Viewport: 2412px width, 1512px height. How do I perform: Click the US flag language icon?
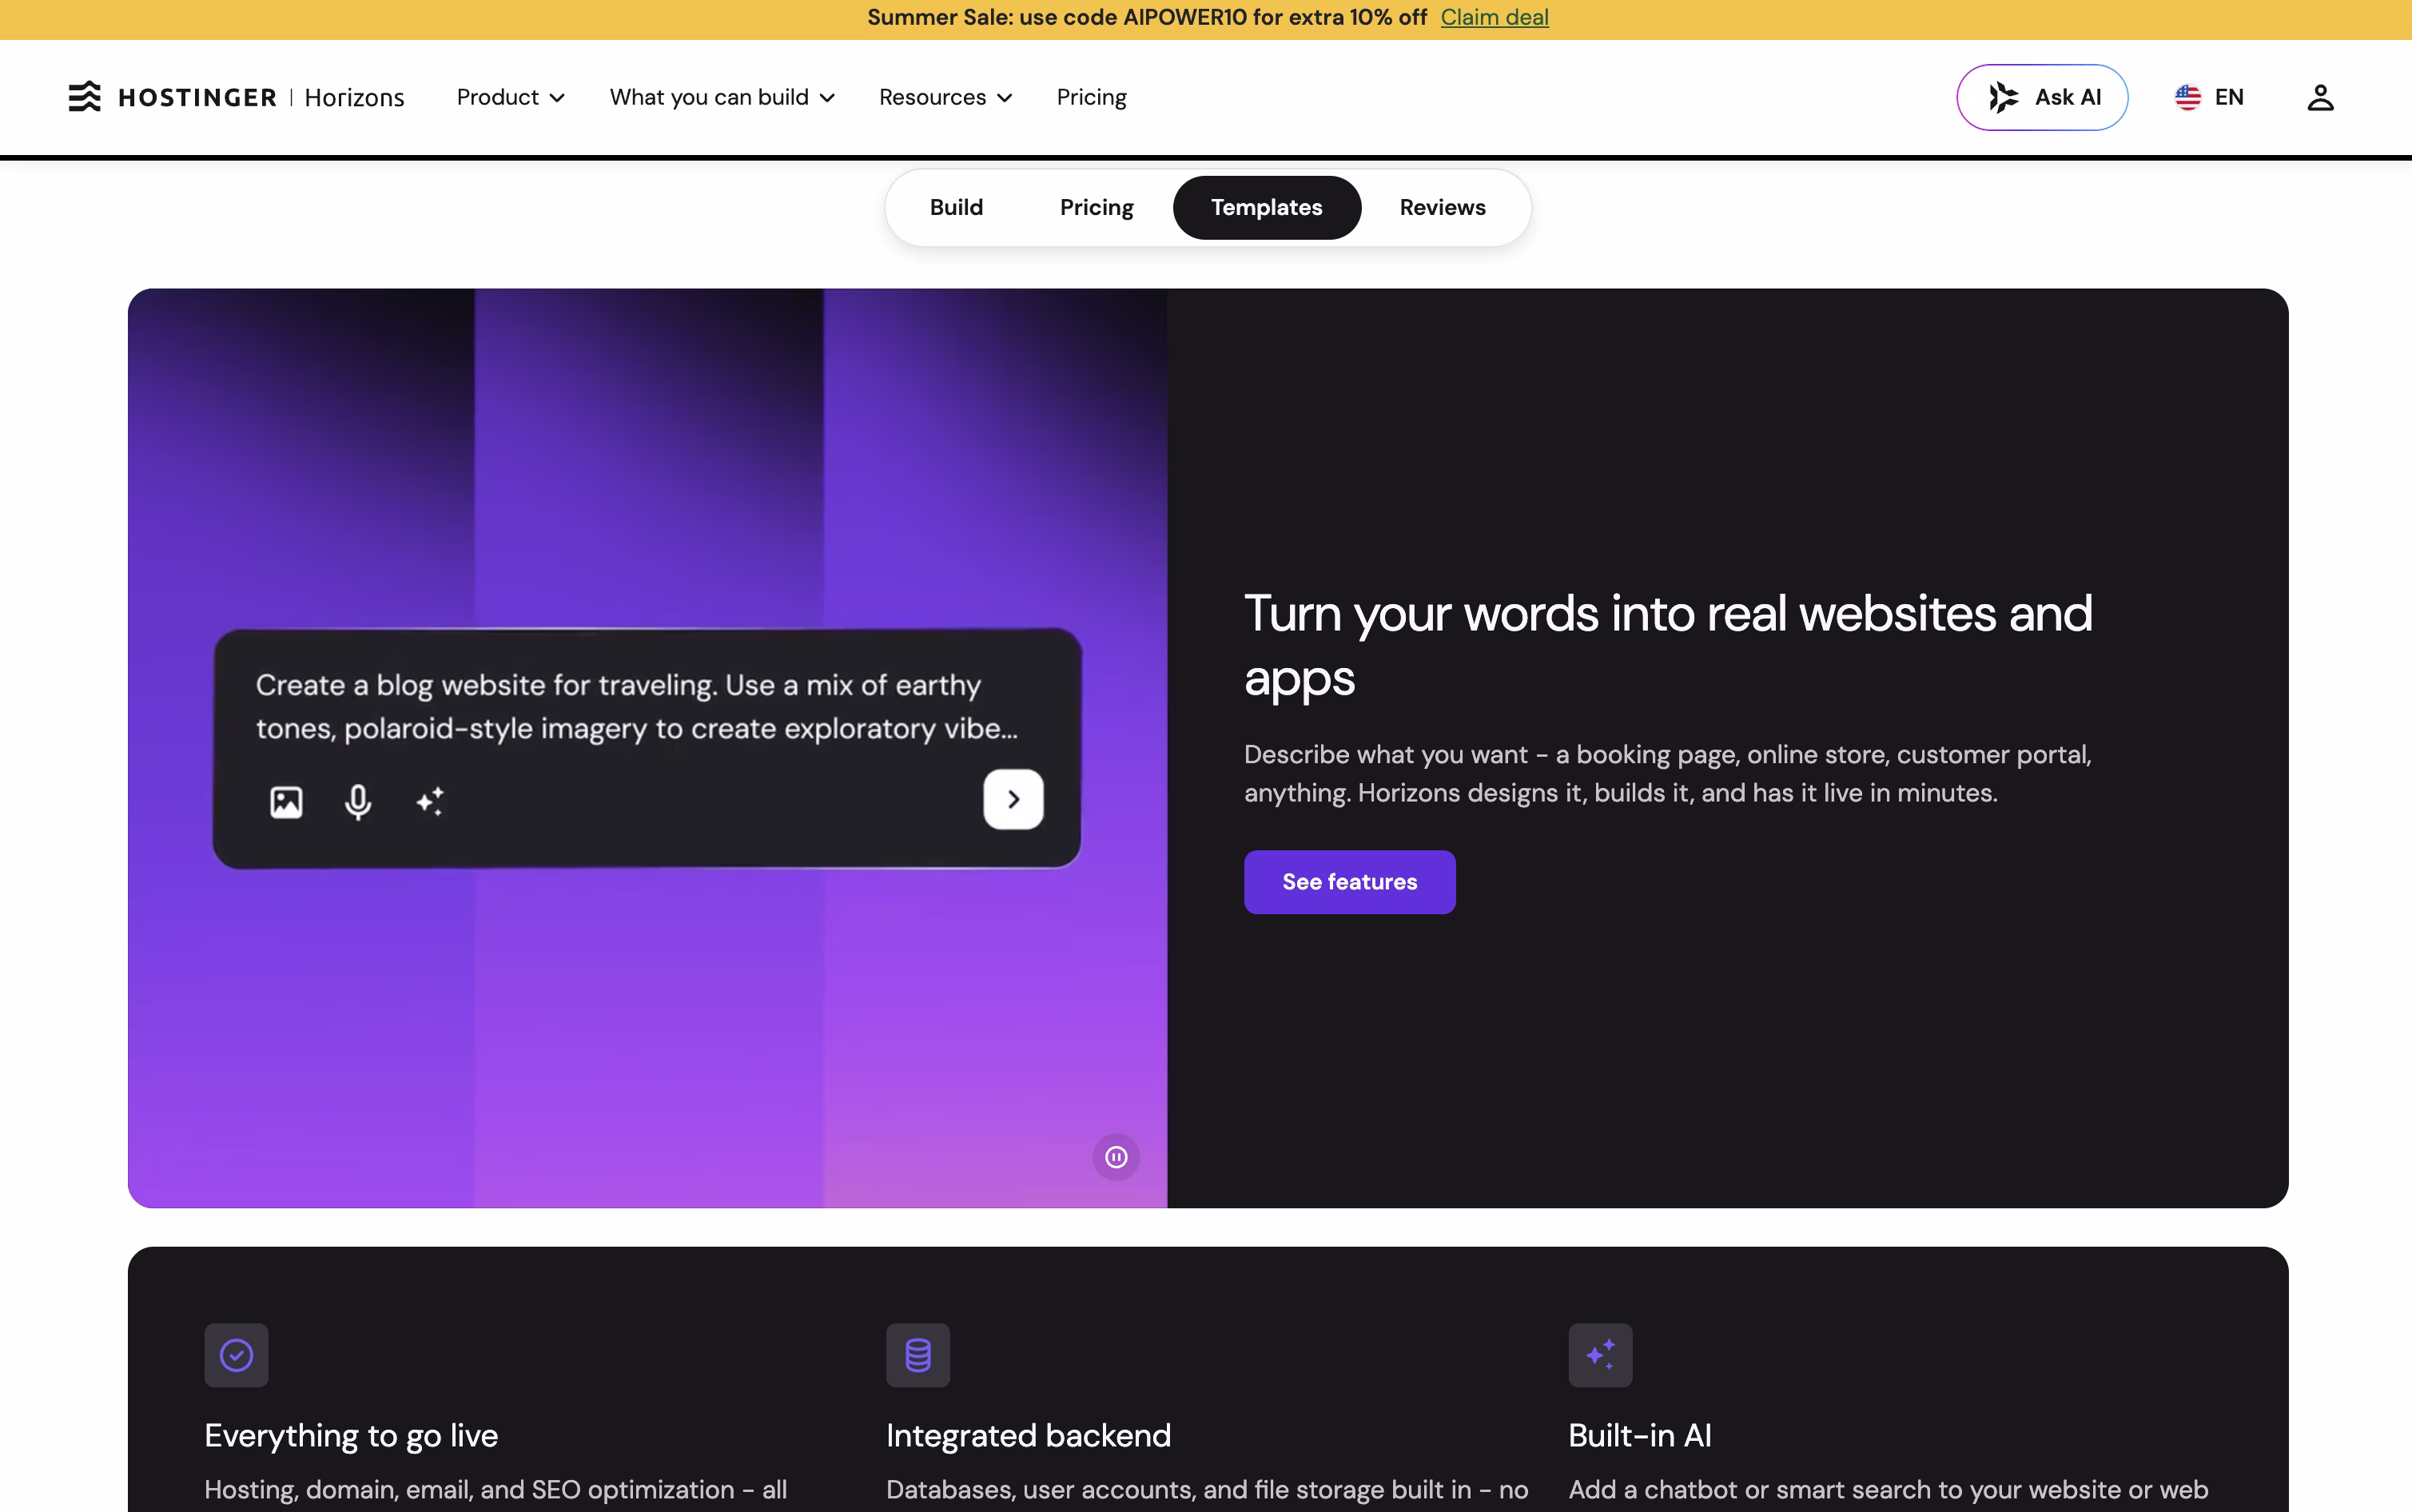2187,97
